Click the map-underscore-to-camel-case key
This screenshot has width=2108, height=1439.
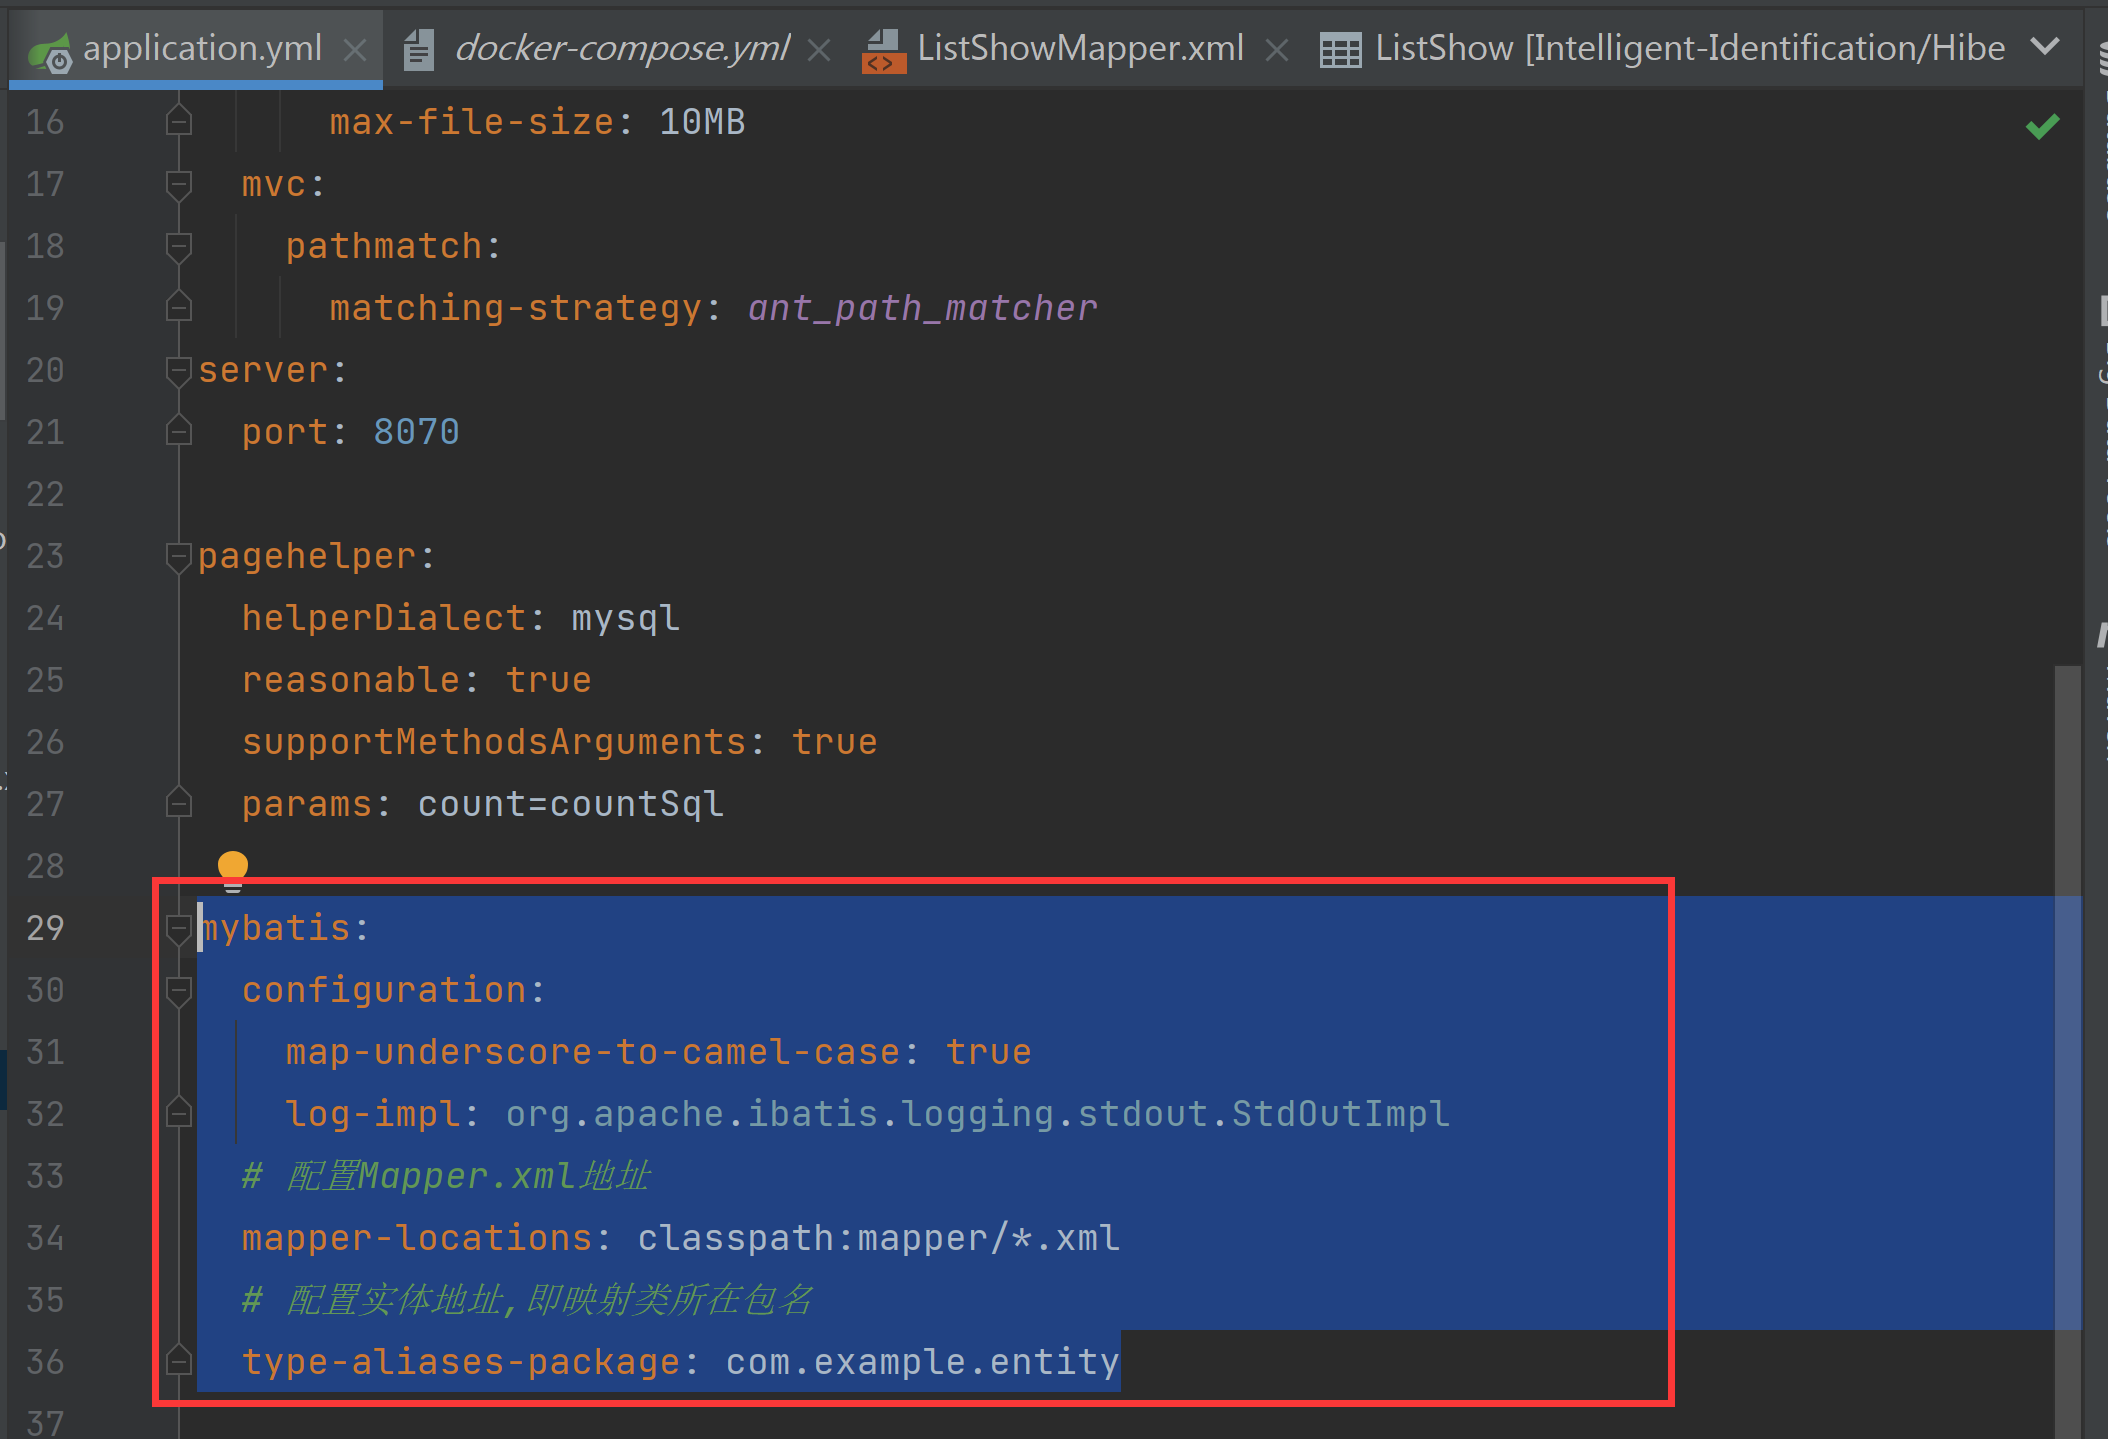pos(593,1052)
